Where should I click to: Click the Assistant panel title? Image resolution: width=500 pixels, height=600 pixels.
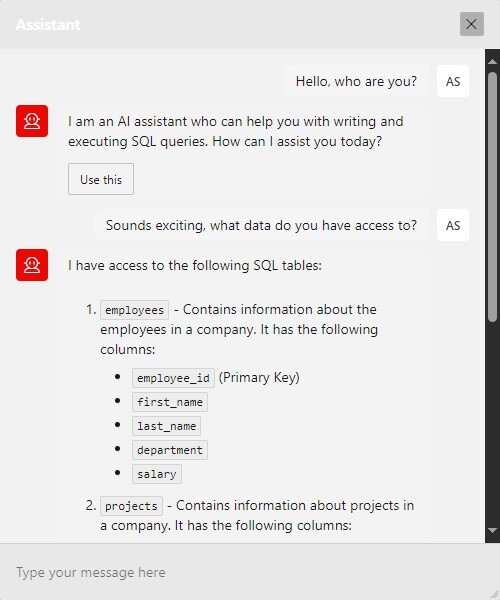(48, 24)
